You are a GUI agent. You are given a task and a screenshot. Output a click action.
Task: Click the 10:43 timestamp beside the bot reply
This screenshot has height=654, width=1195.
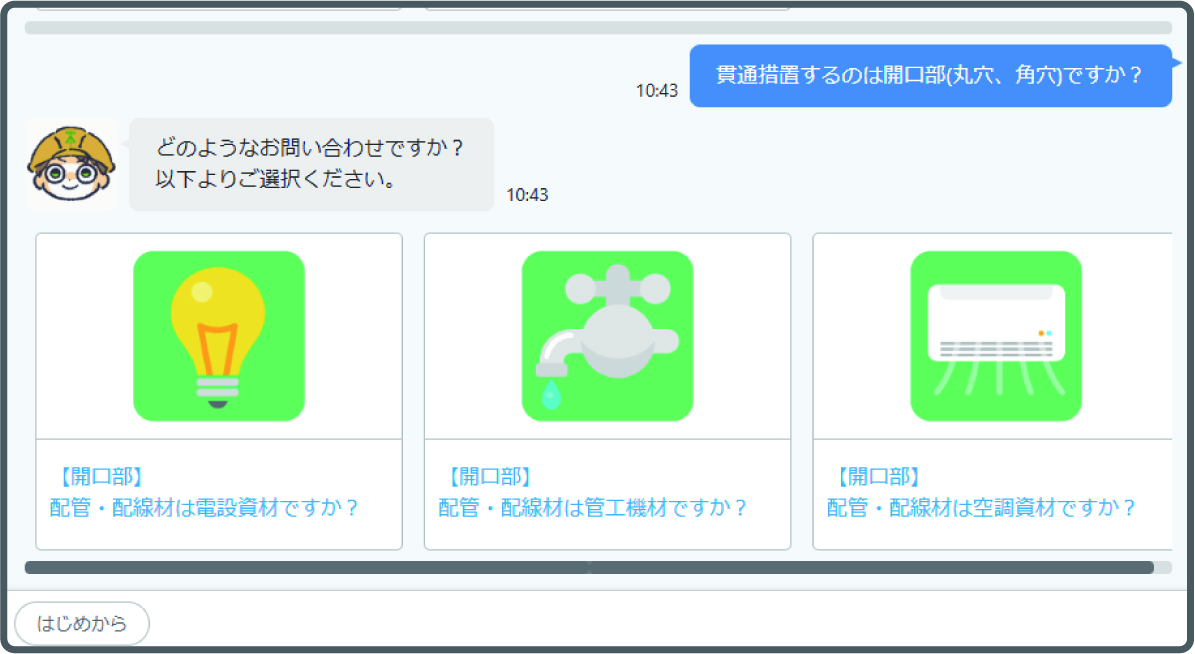(x=527, y=195)
